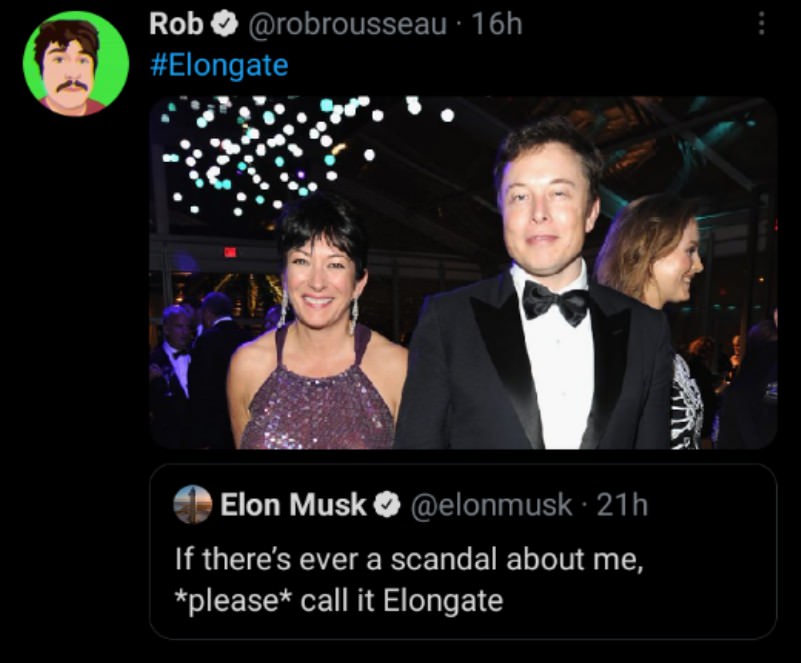Click the black bow tie in the photo

pos(556,301)
